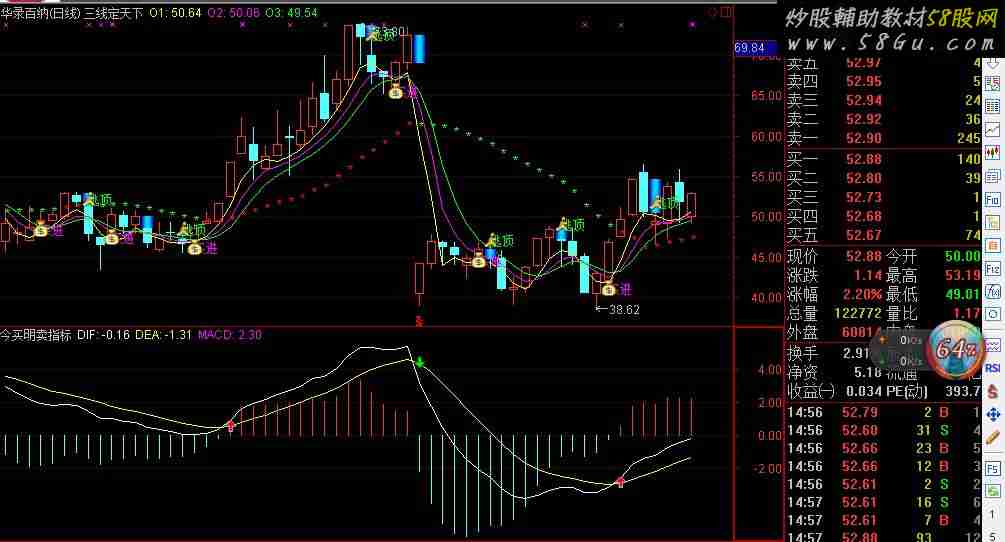This screenshot has height=542, width=1005.
Task: Select the 买五 bid row at 52.67
Action: (x=884, y=235)
